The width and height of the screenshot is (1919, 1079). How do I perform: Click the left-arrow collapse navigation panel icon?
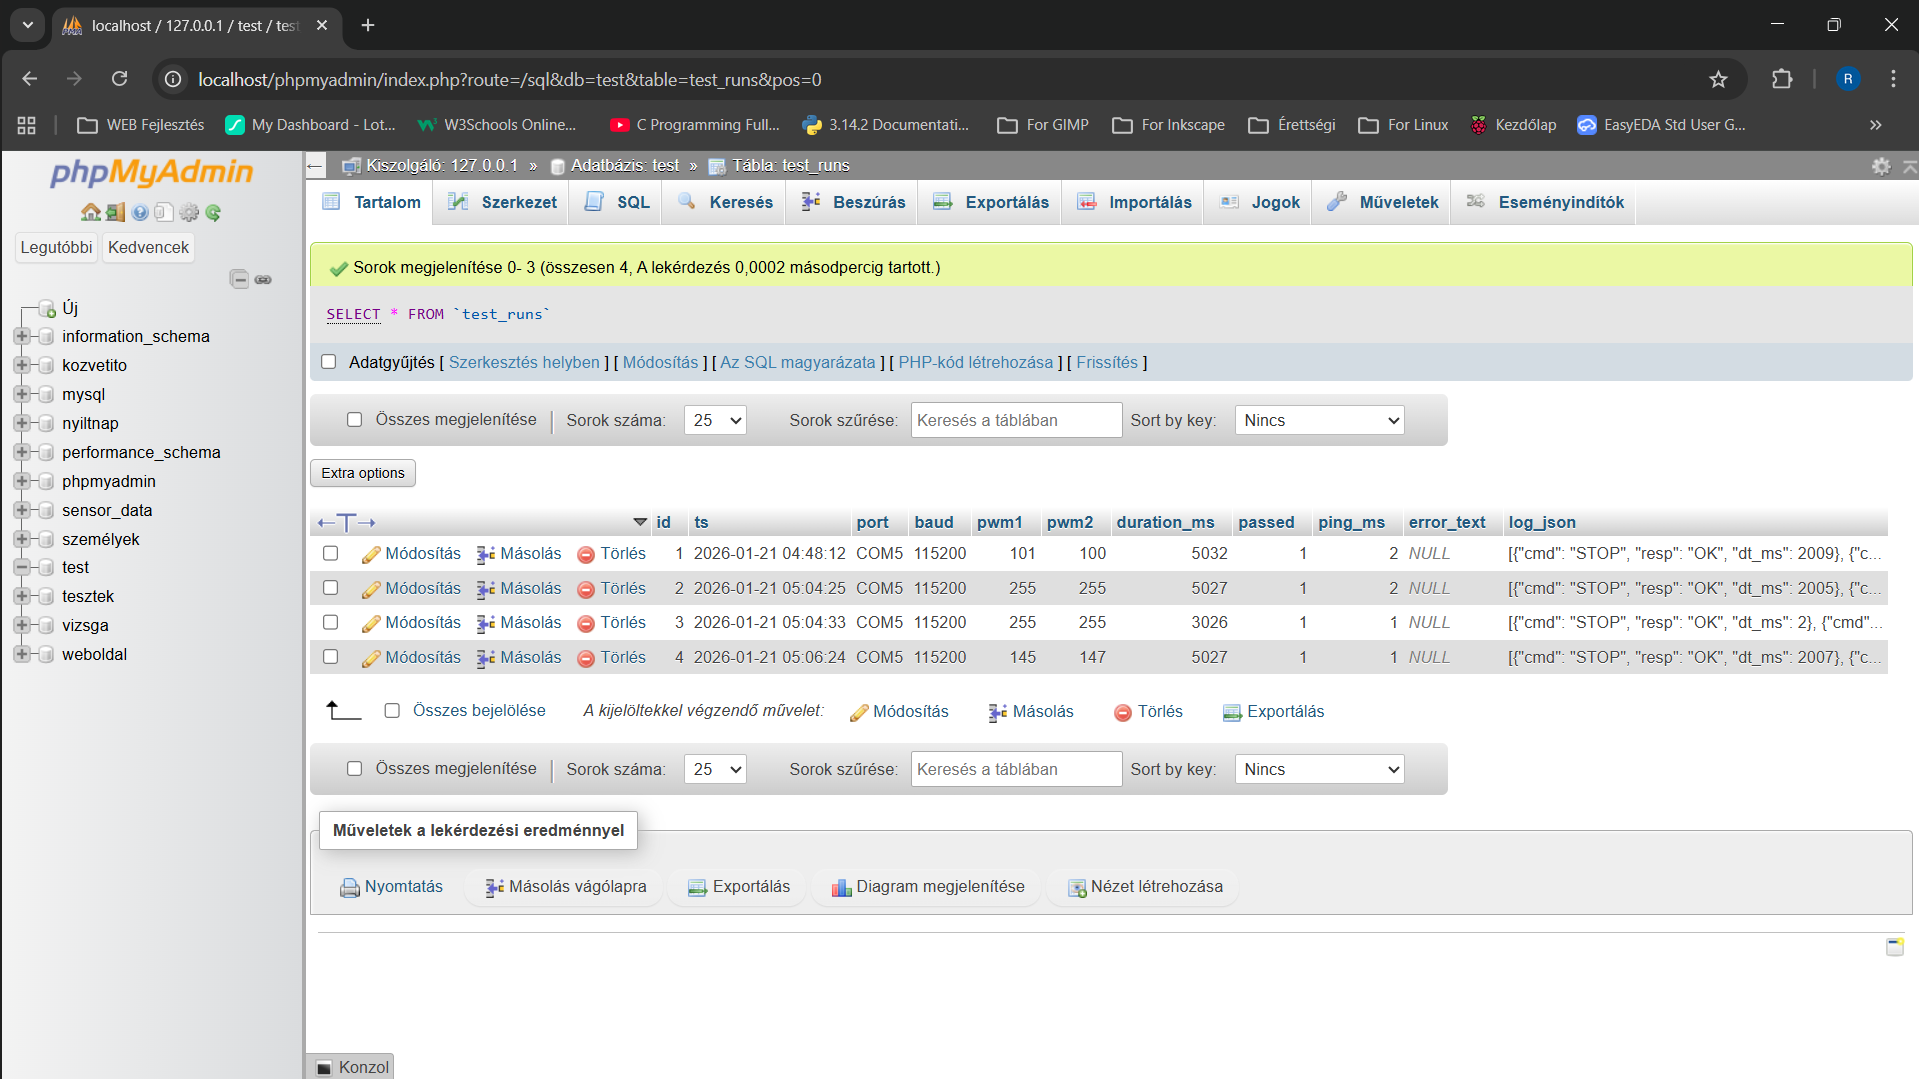[315, 166]
